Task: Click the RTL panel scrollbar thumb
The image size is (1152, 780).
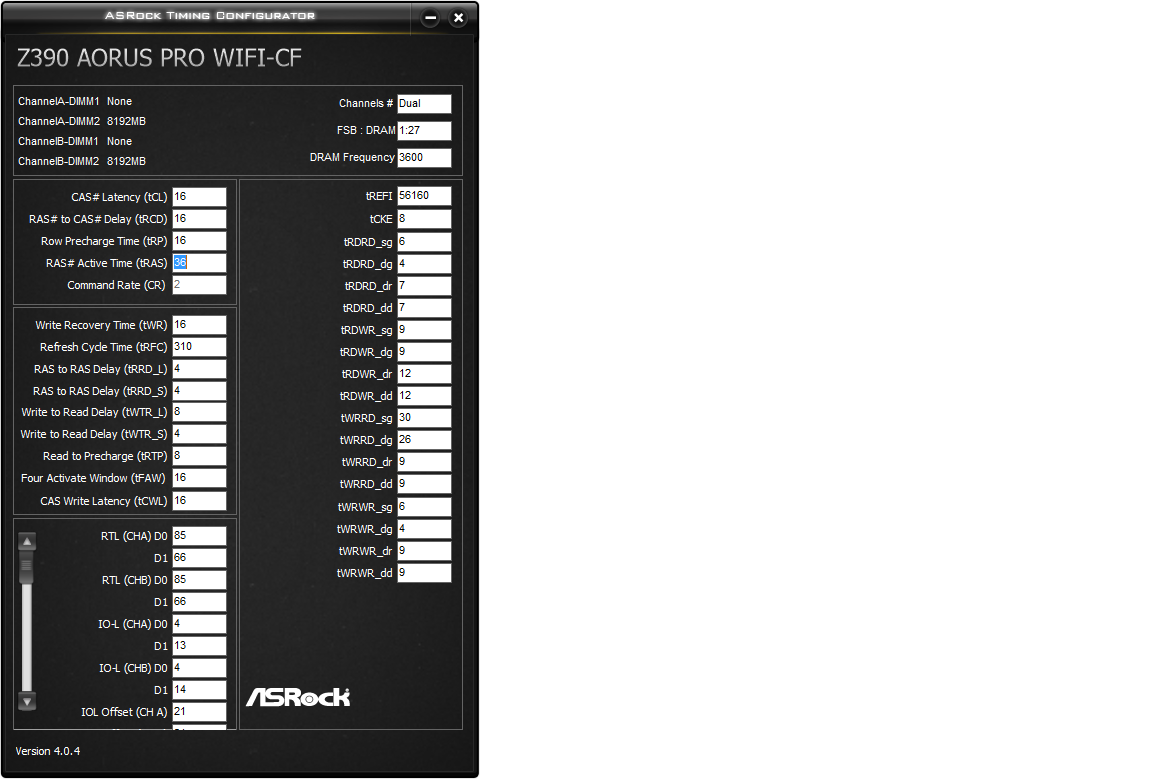Action: click(x=27, y=568)
